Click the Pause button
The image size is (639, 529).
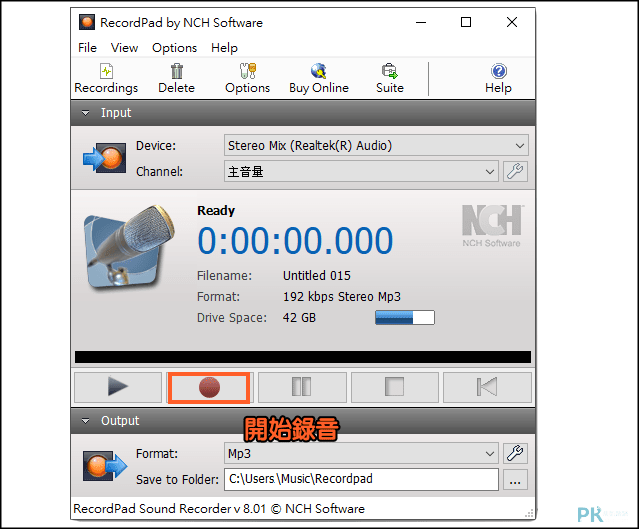[302, 387]
